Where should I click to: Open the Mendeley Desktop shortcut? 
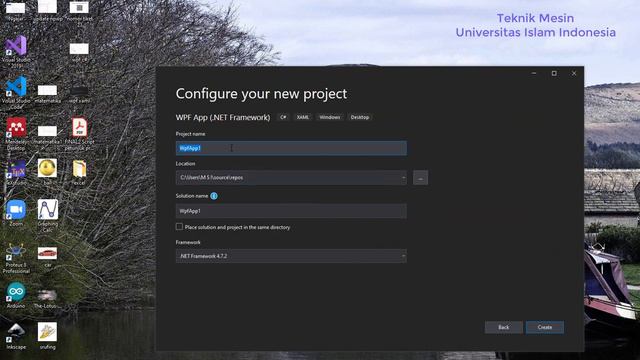point(16,133)
